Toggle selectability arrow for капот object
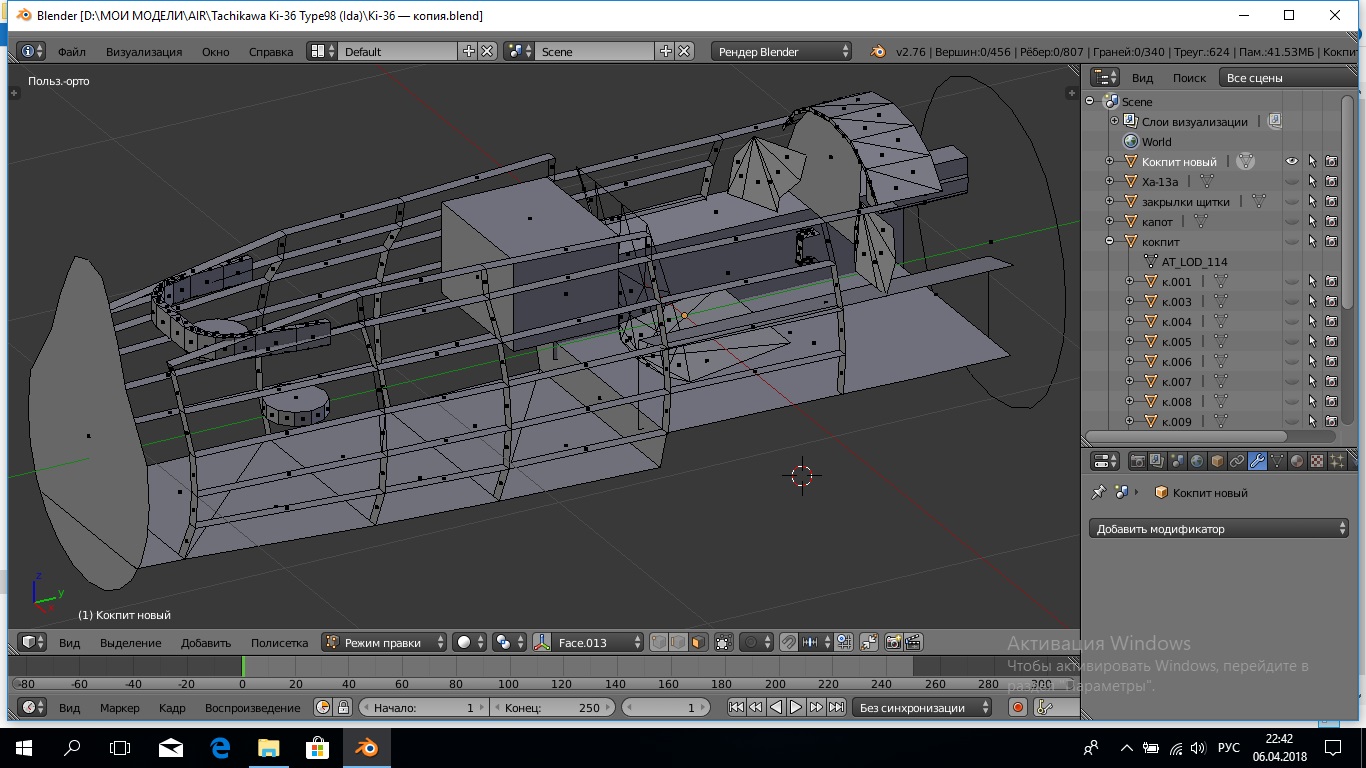 [1312, 221]
